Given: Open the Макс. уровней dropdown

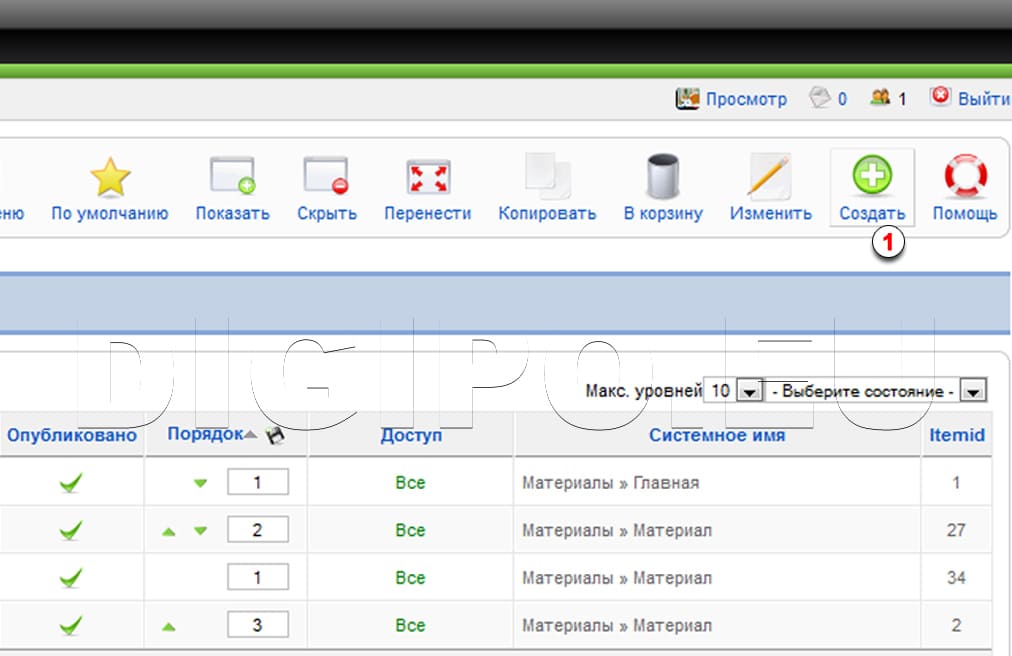Looking at the screenshot, I should click(x=749, y=391).
